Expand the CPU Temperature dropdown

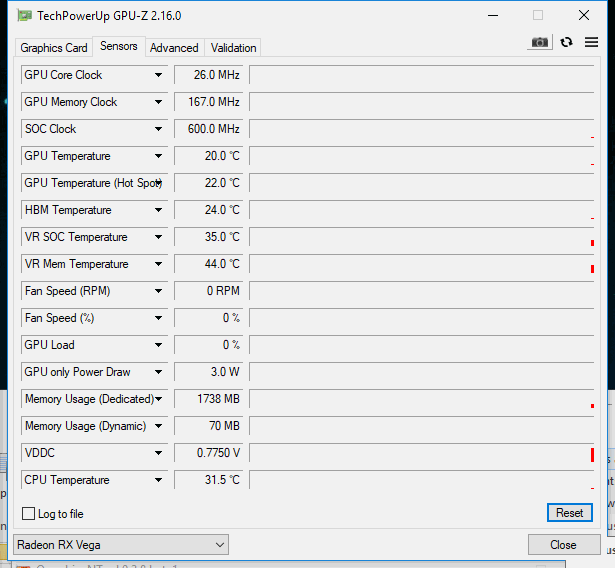pos(158,480)
